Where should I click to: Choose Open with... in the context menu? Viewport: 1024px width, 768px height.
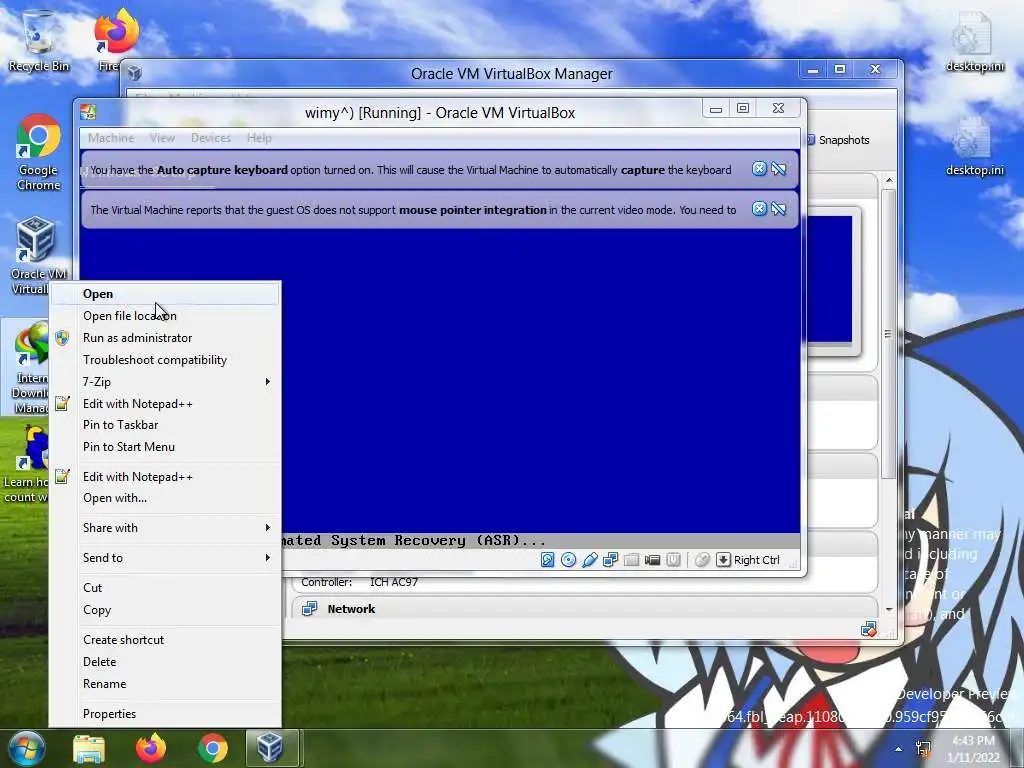165,498
